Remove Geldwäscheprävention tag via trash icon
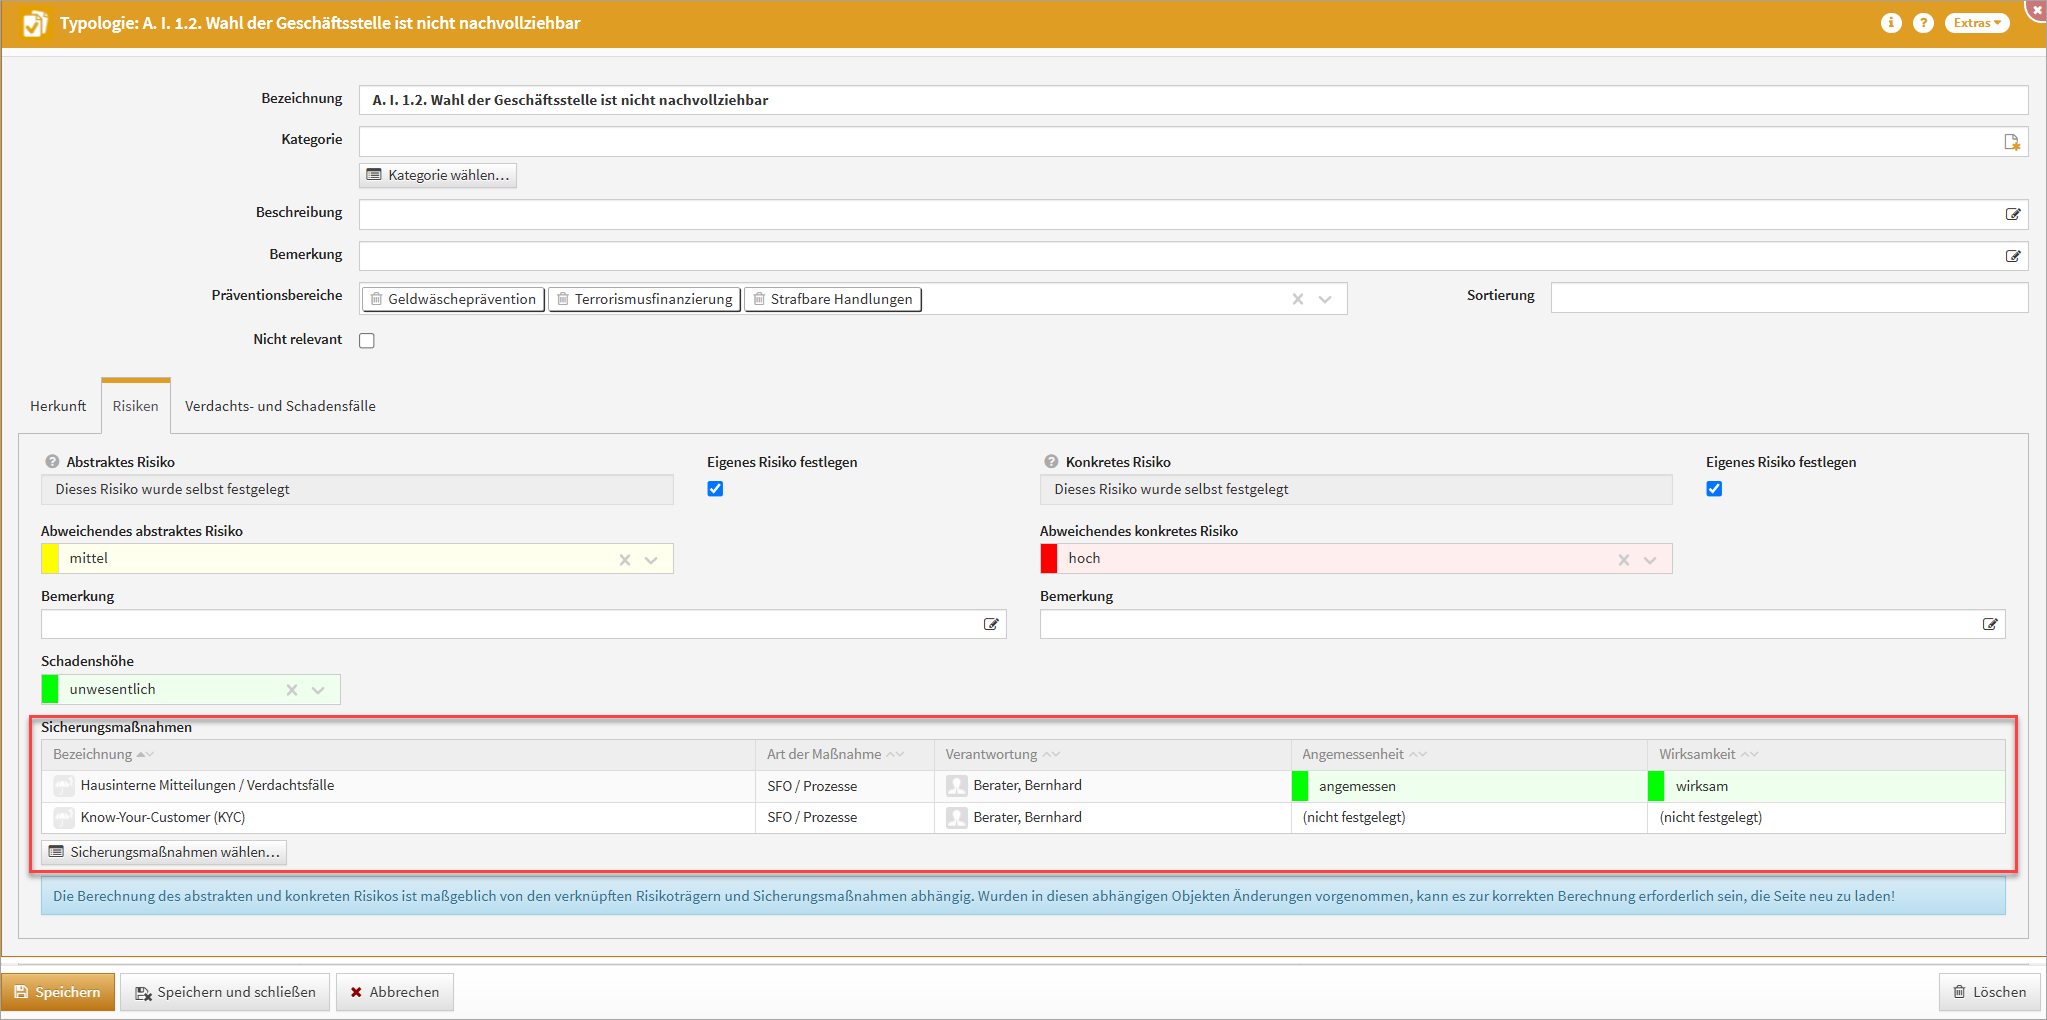The image size is (2047, 1020). (377, 299)
